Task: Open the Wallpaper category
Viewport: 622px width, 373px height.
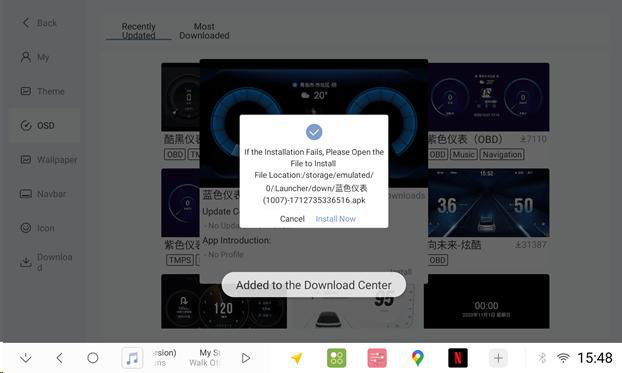Action: pyautogui.click(x=44, y=160)
